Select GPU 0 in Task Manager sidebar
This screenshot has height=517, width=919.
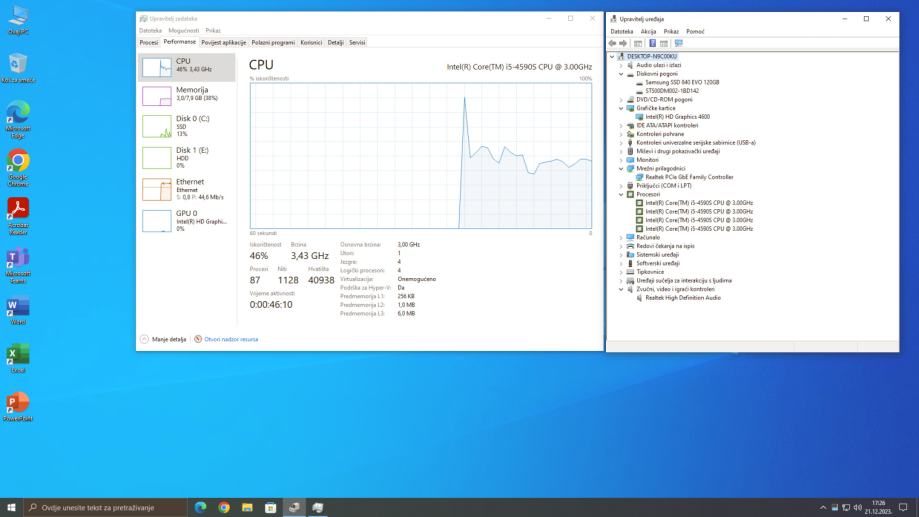tap(187, 221)
